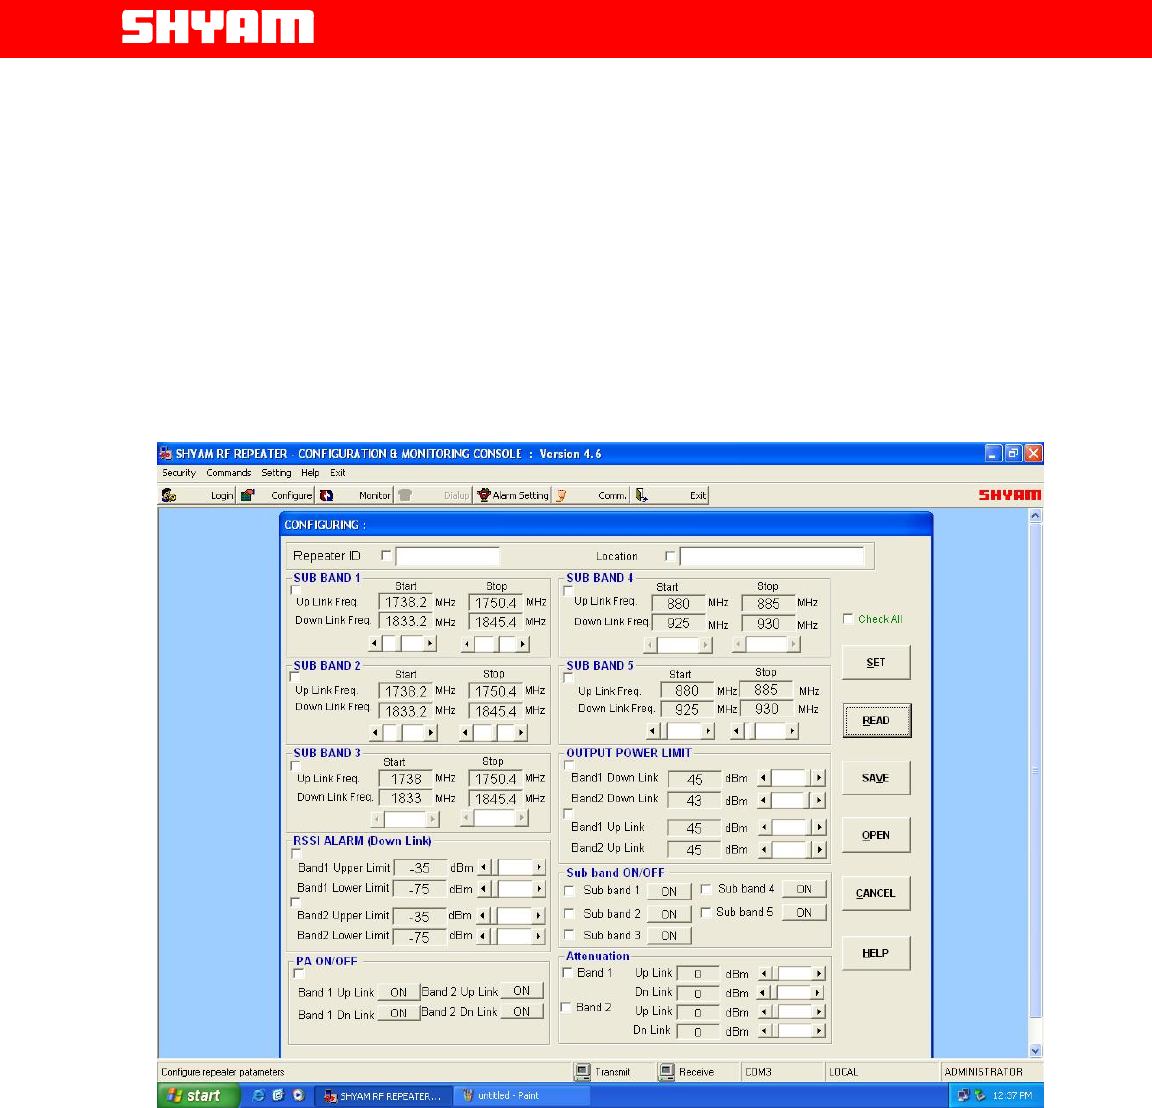Click the network icon in system tray
The width and height of the screenshot is (1152, 1108).
[963, 1096]
